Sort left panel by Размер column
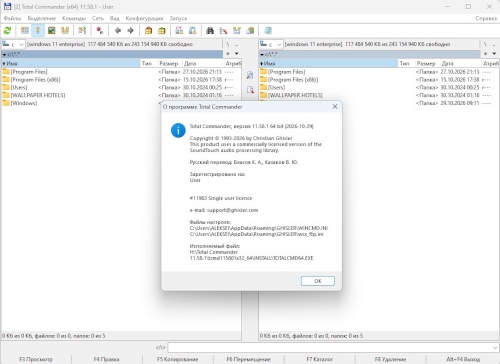This screenshot has width=500, height=364. [169, 63]
